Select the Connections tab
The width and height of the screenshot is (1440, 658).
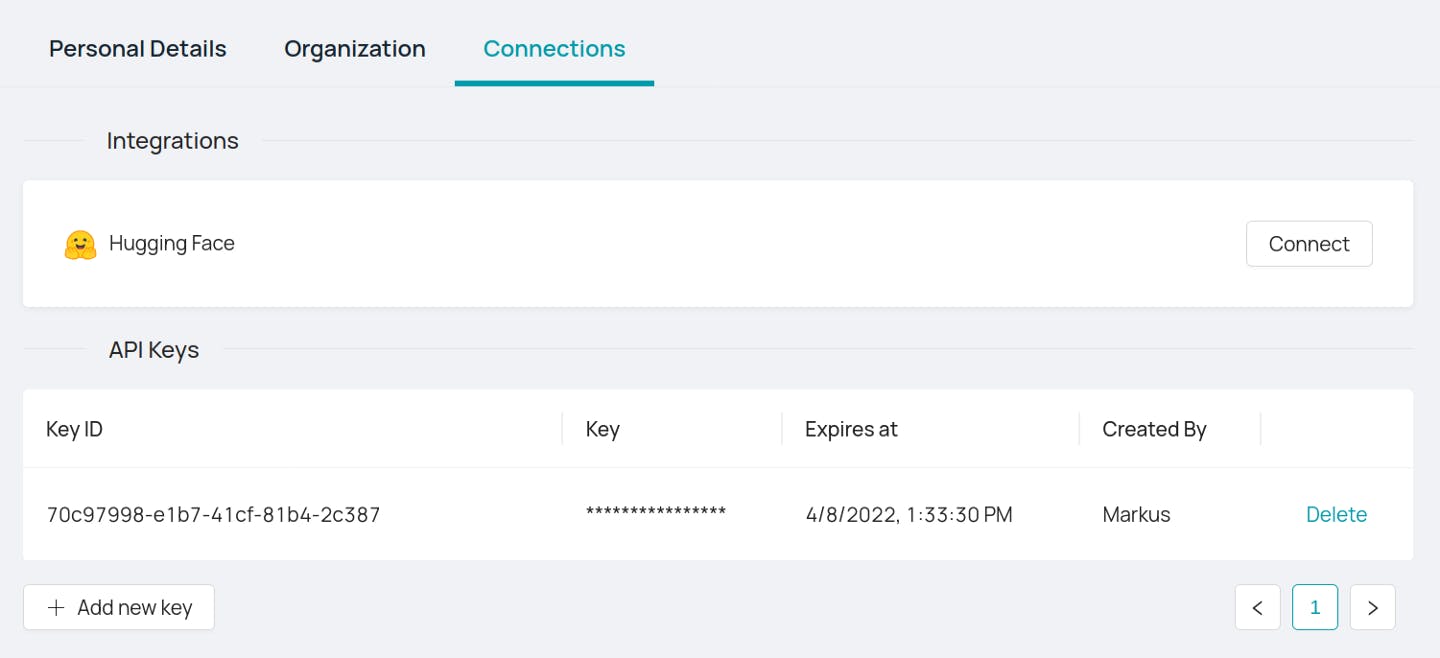[554, 48]
